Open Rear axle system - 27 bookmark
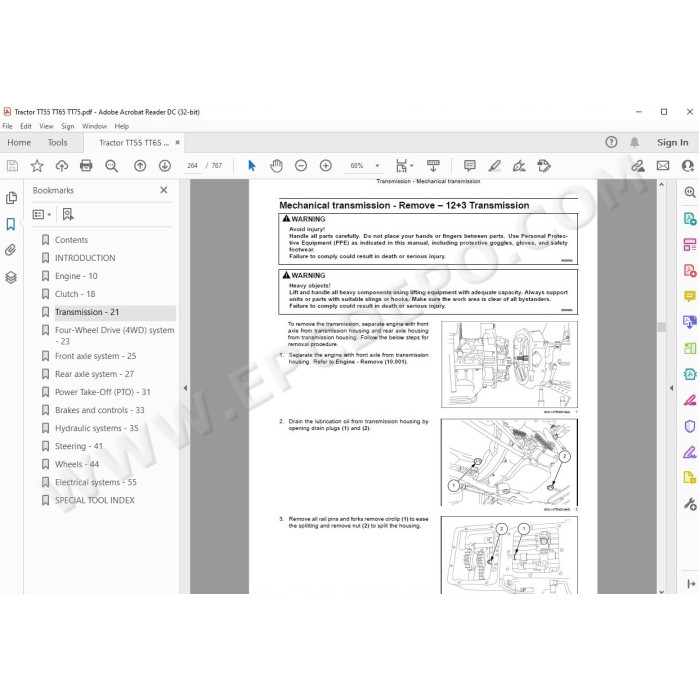This screenshot has width=700, height=700. click(94, 374)
